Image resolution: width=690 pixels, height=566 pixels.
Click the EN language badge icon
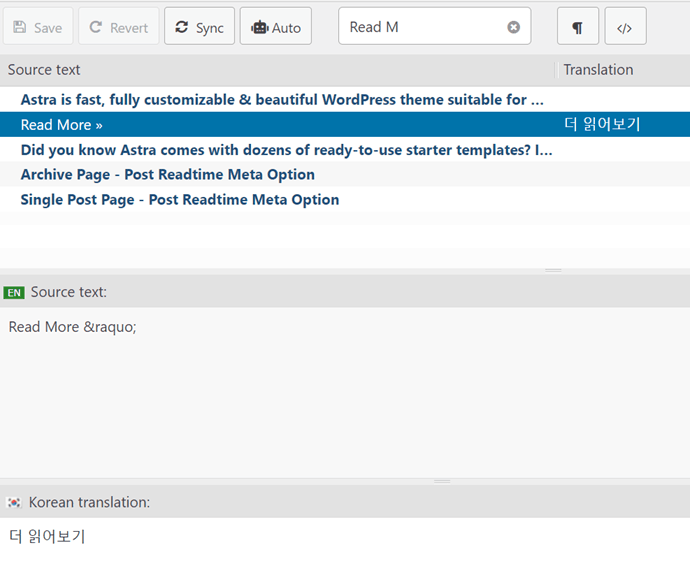[14, 293]
